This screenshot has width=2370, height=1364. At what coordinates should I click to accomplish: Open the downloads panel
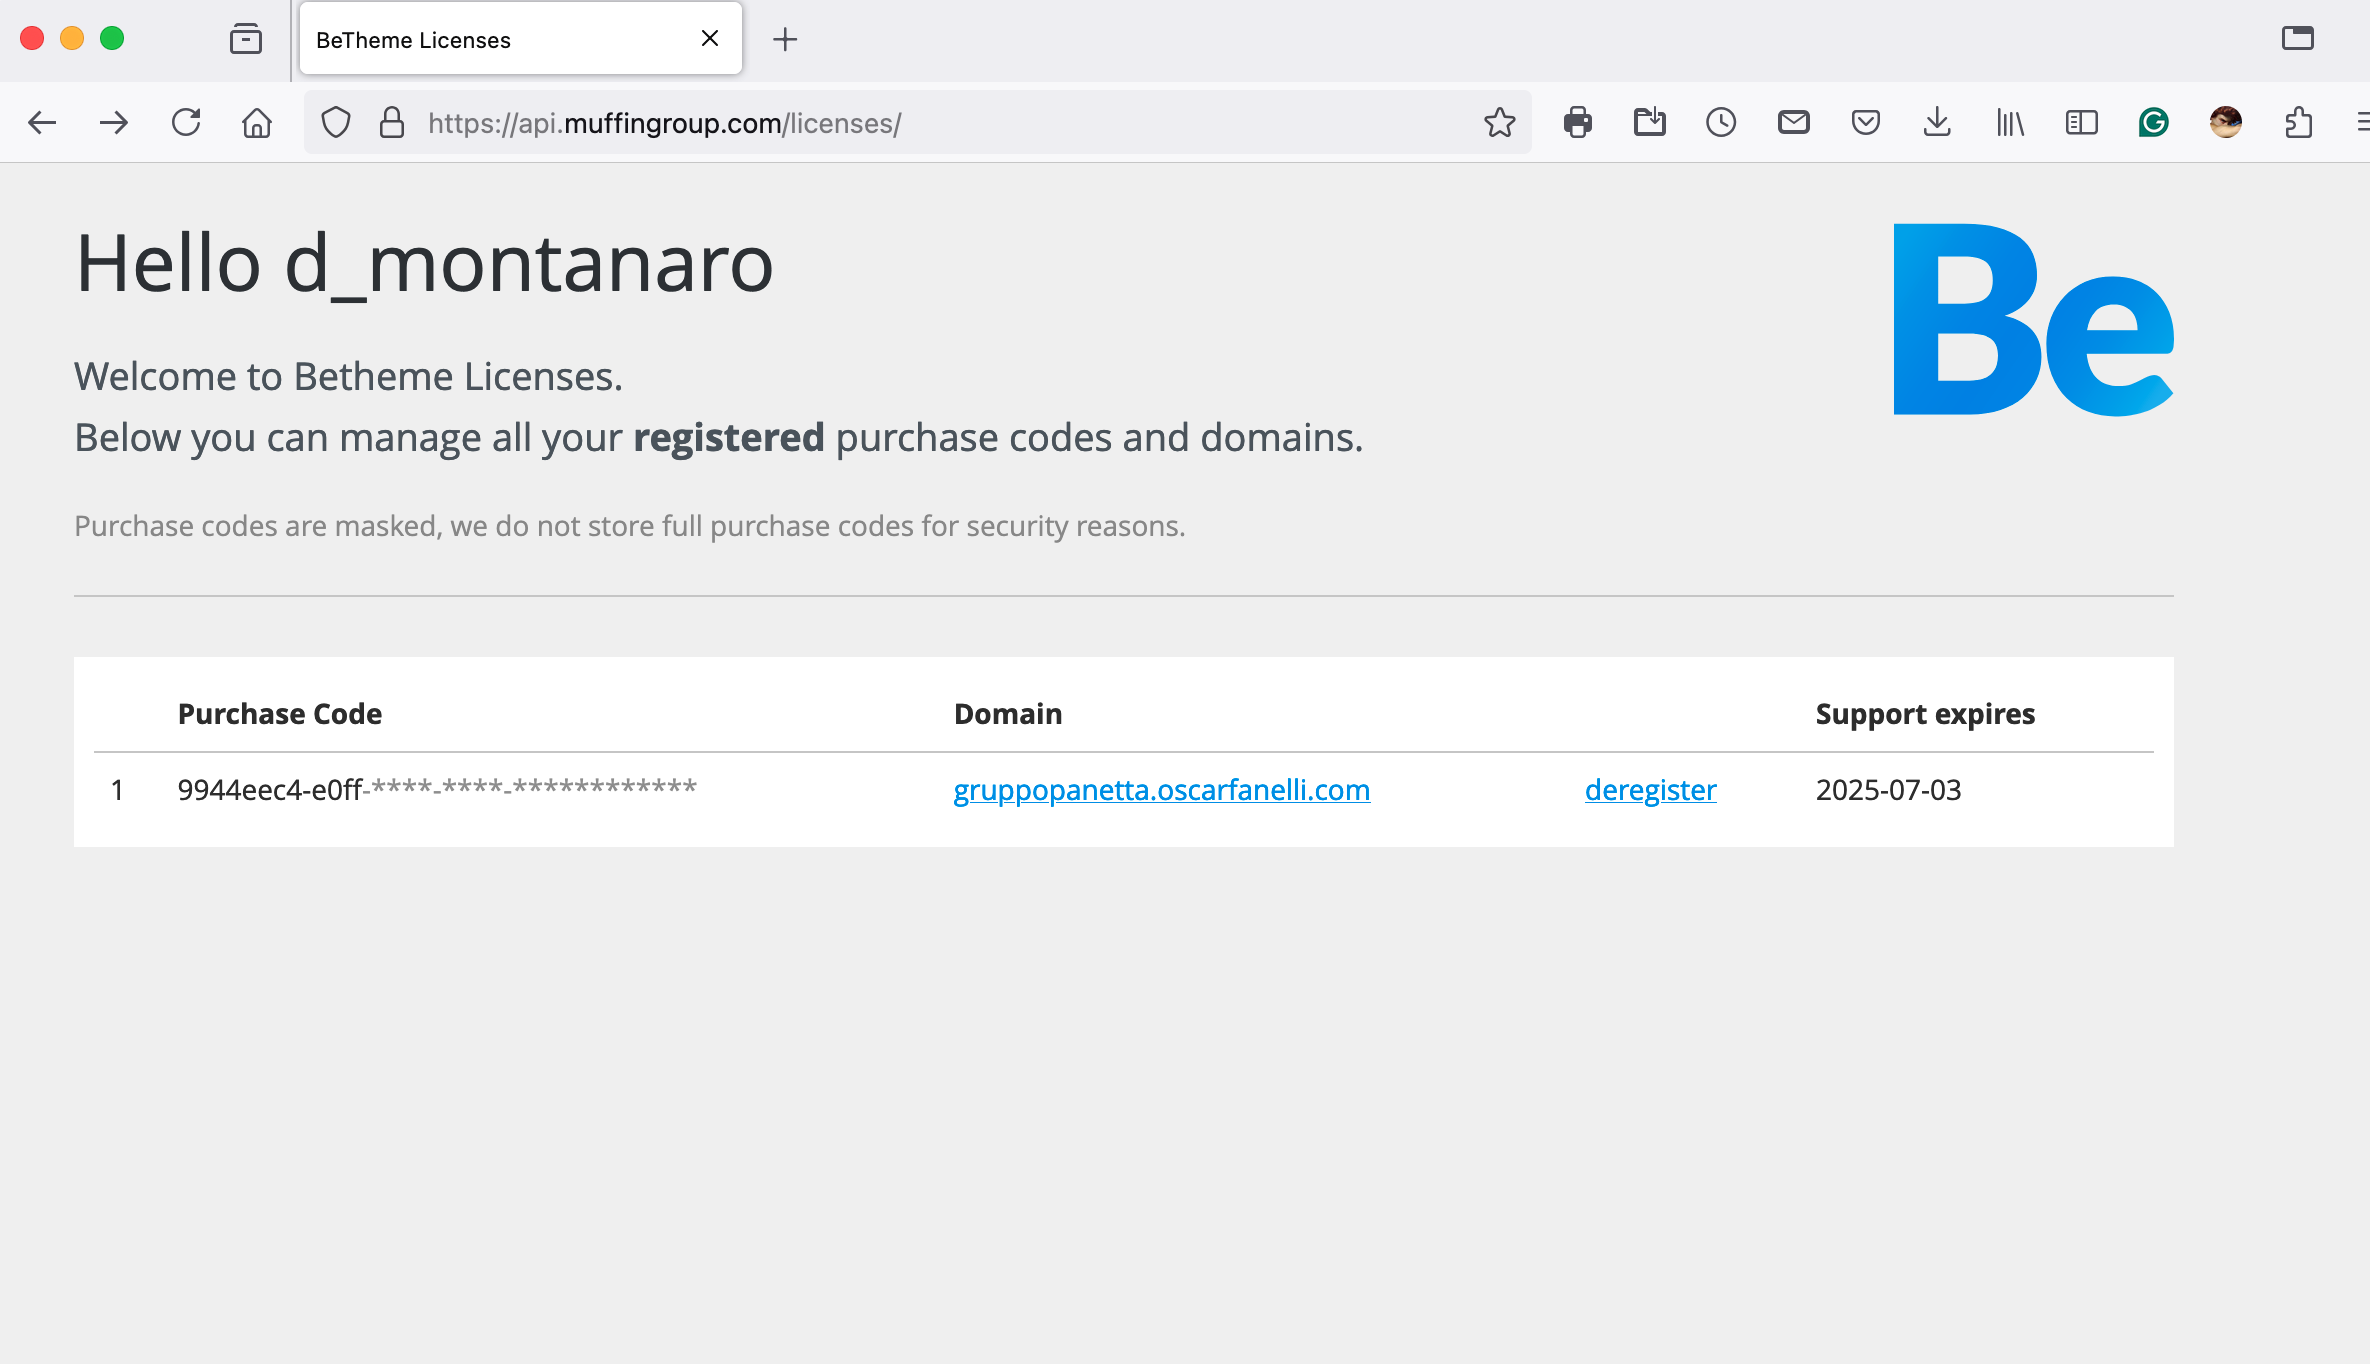[1937, 123]
